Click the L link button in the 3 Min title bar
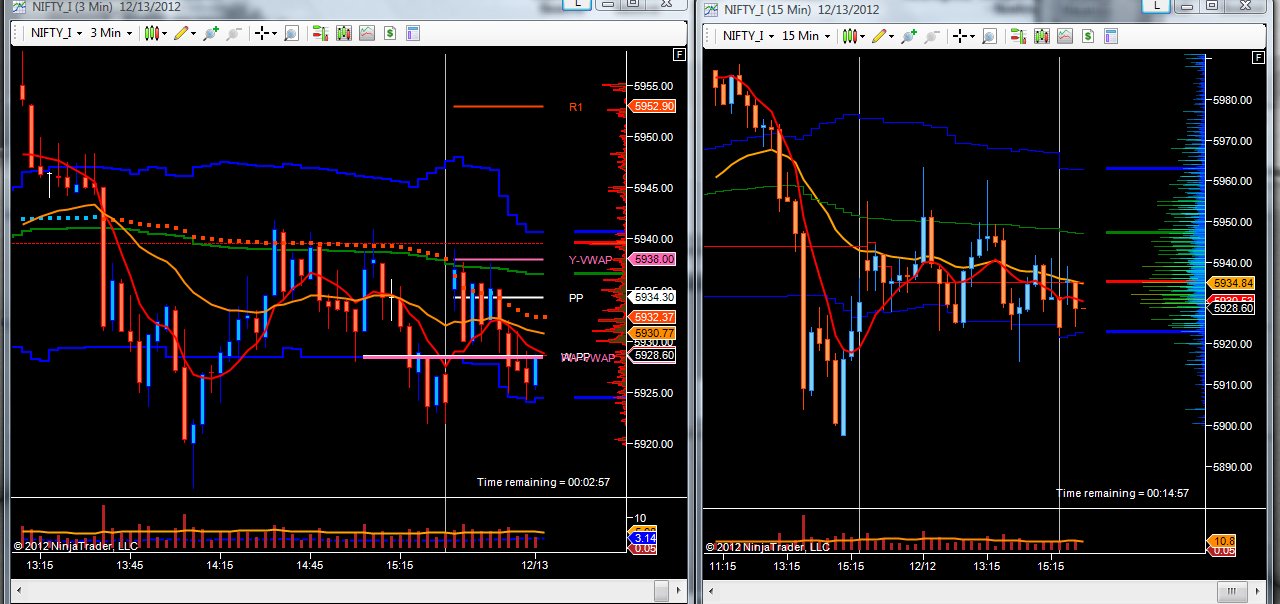The height and width of the screenshot is (604, 1280). pyautogui.click(x=576, y=4)
